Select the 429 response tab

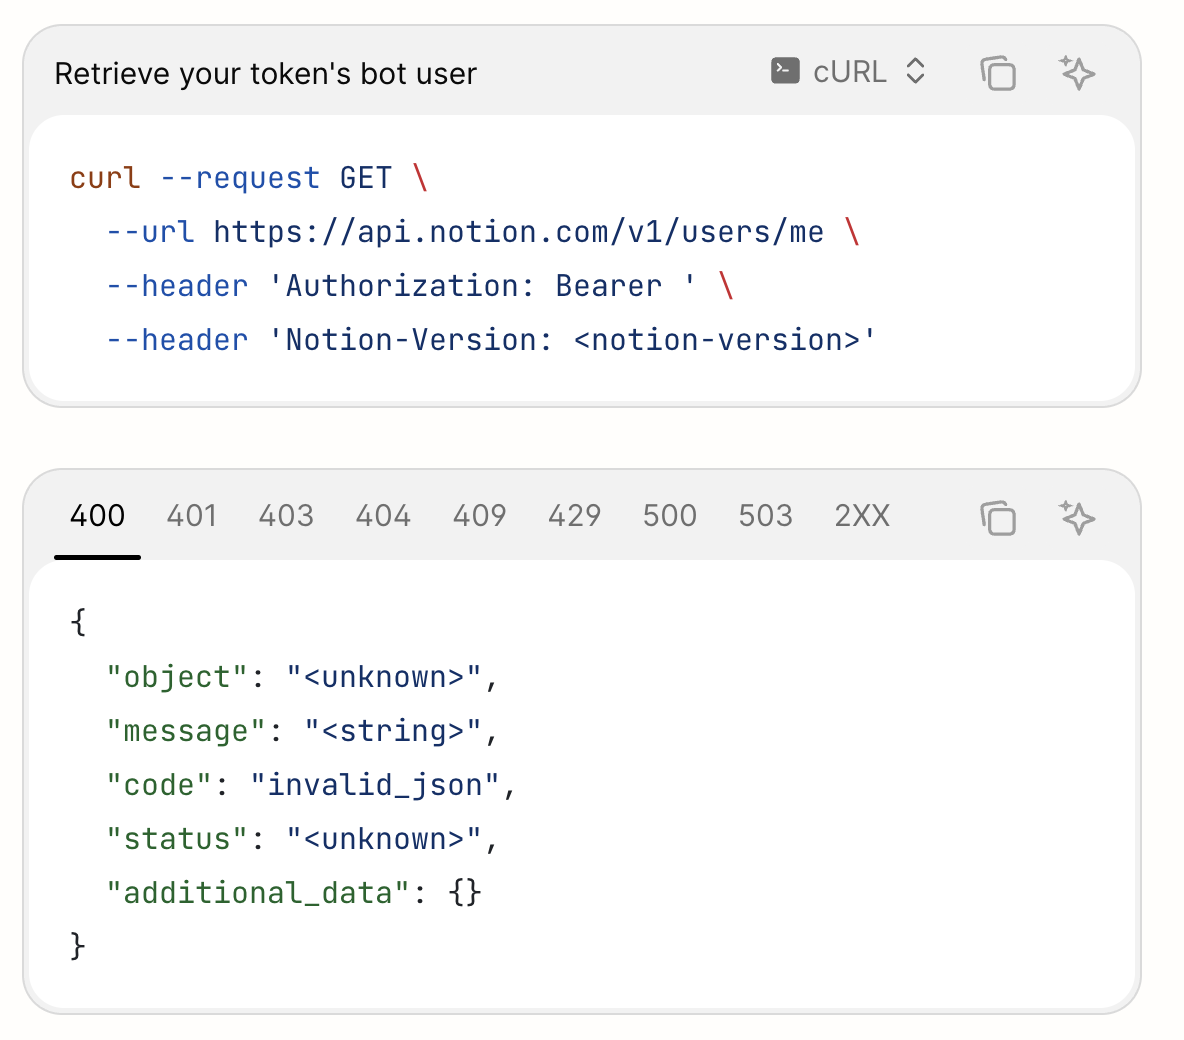point(574,516)
